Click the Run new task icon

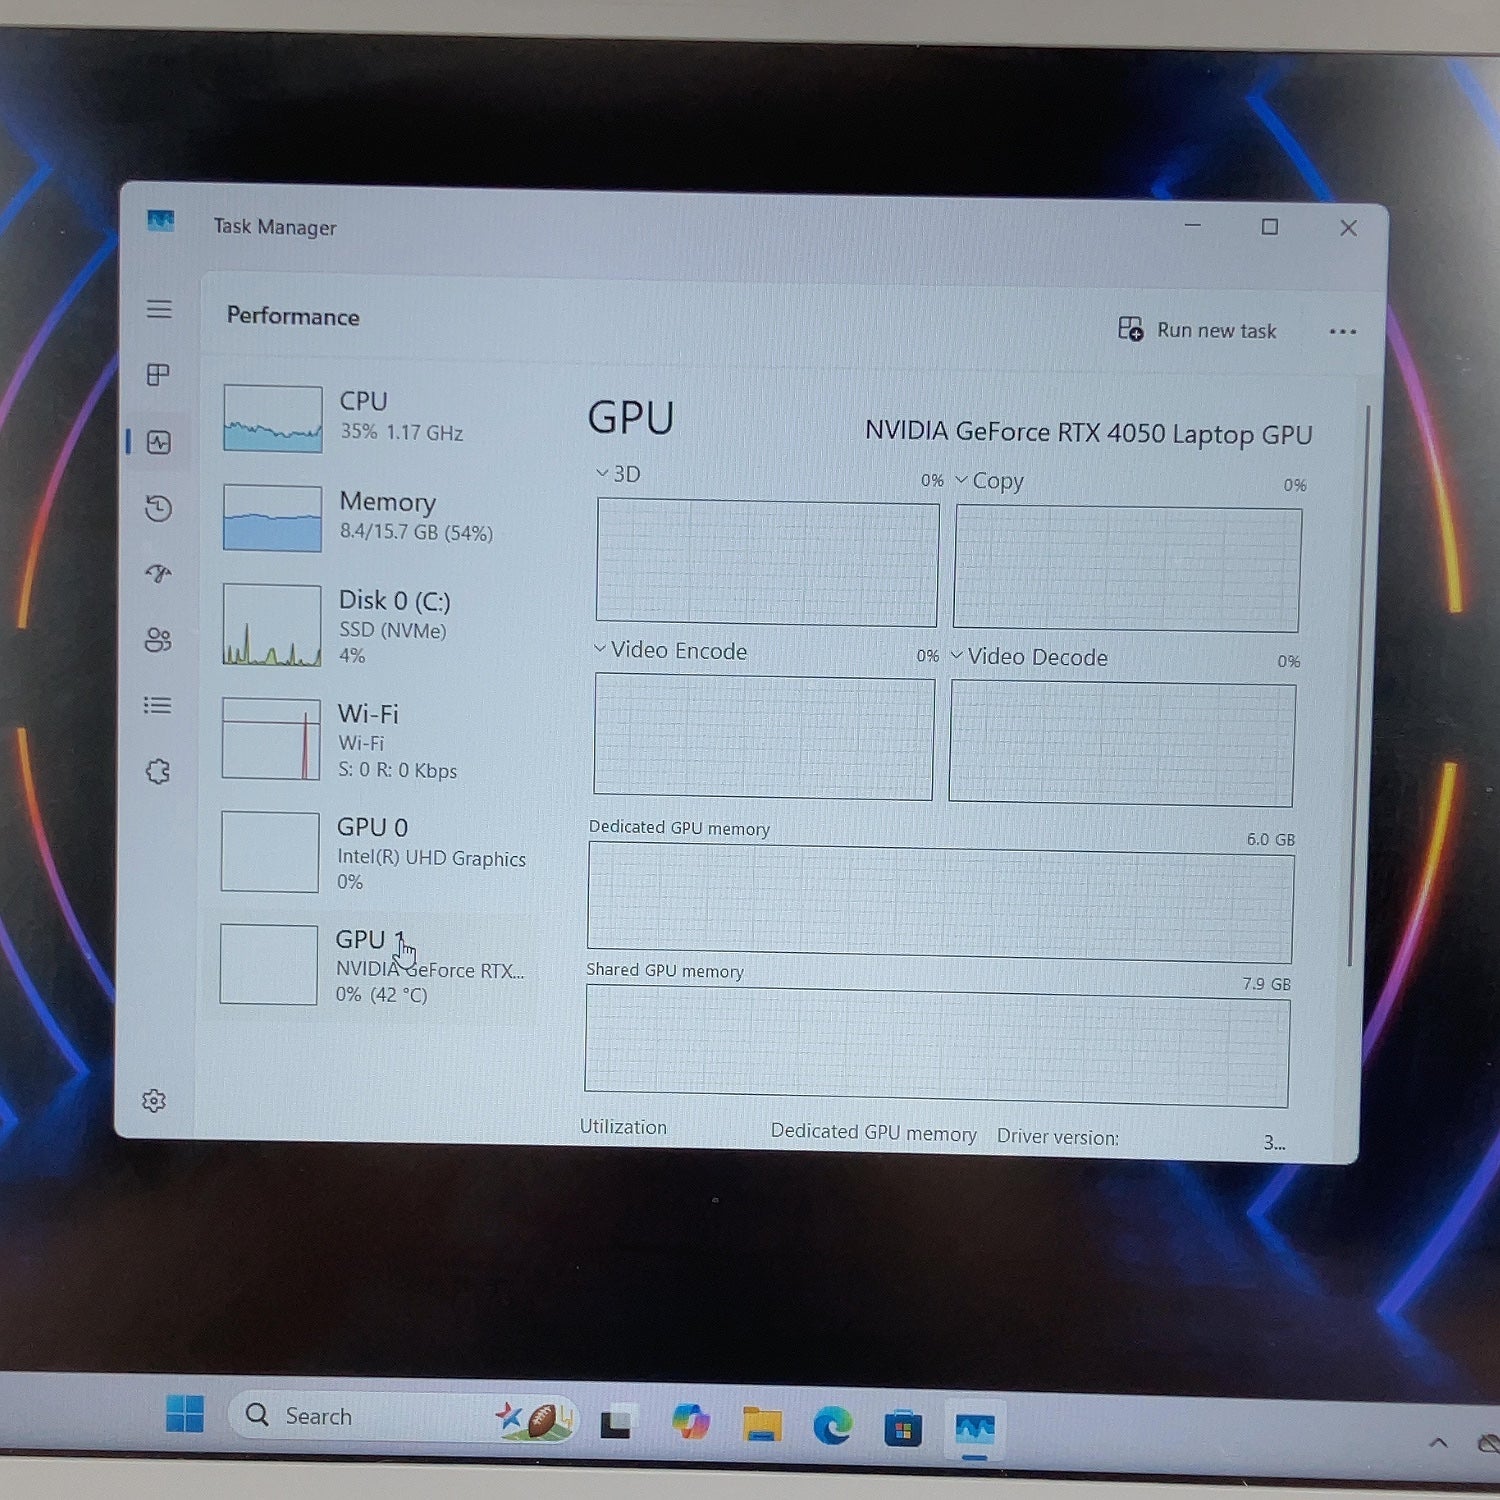[x=1131, y=329]
